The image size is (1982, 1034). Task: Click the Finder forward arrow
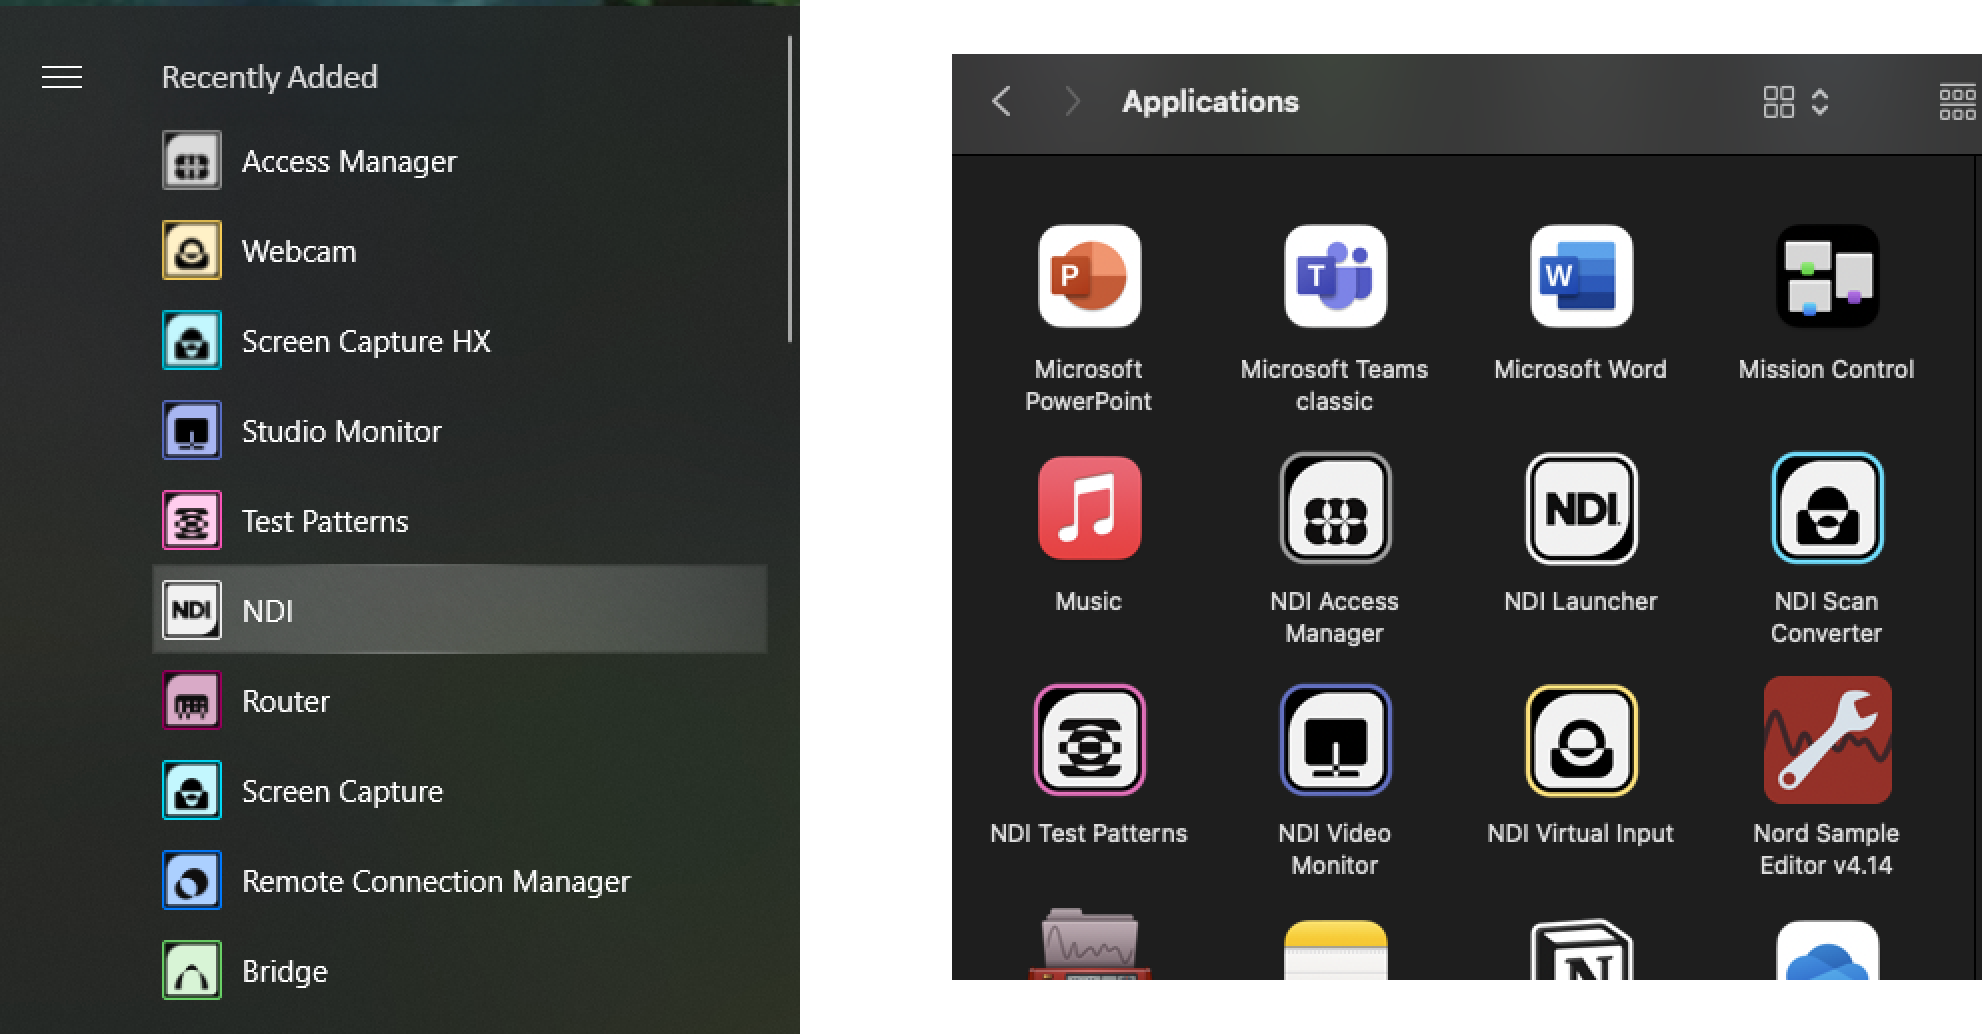[x=1072, y=101]
